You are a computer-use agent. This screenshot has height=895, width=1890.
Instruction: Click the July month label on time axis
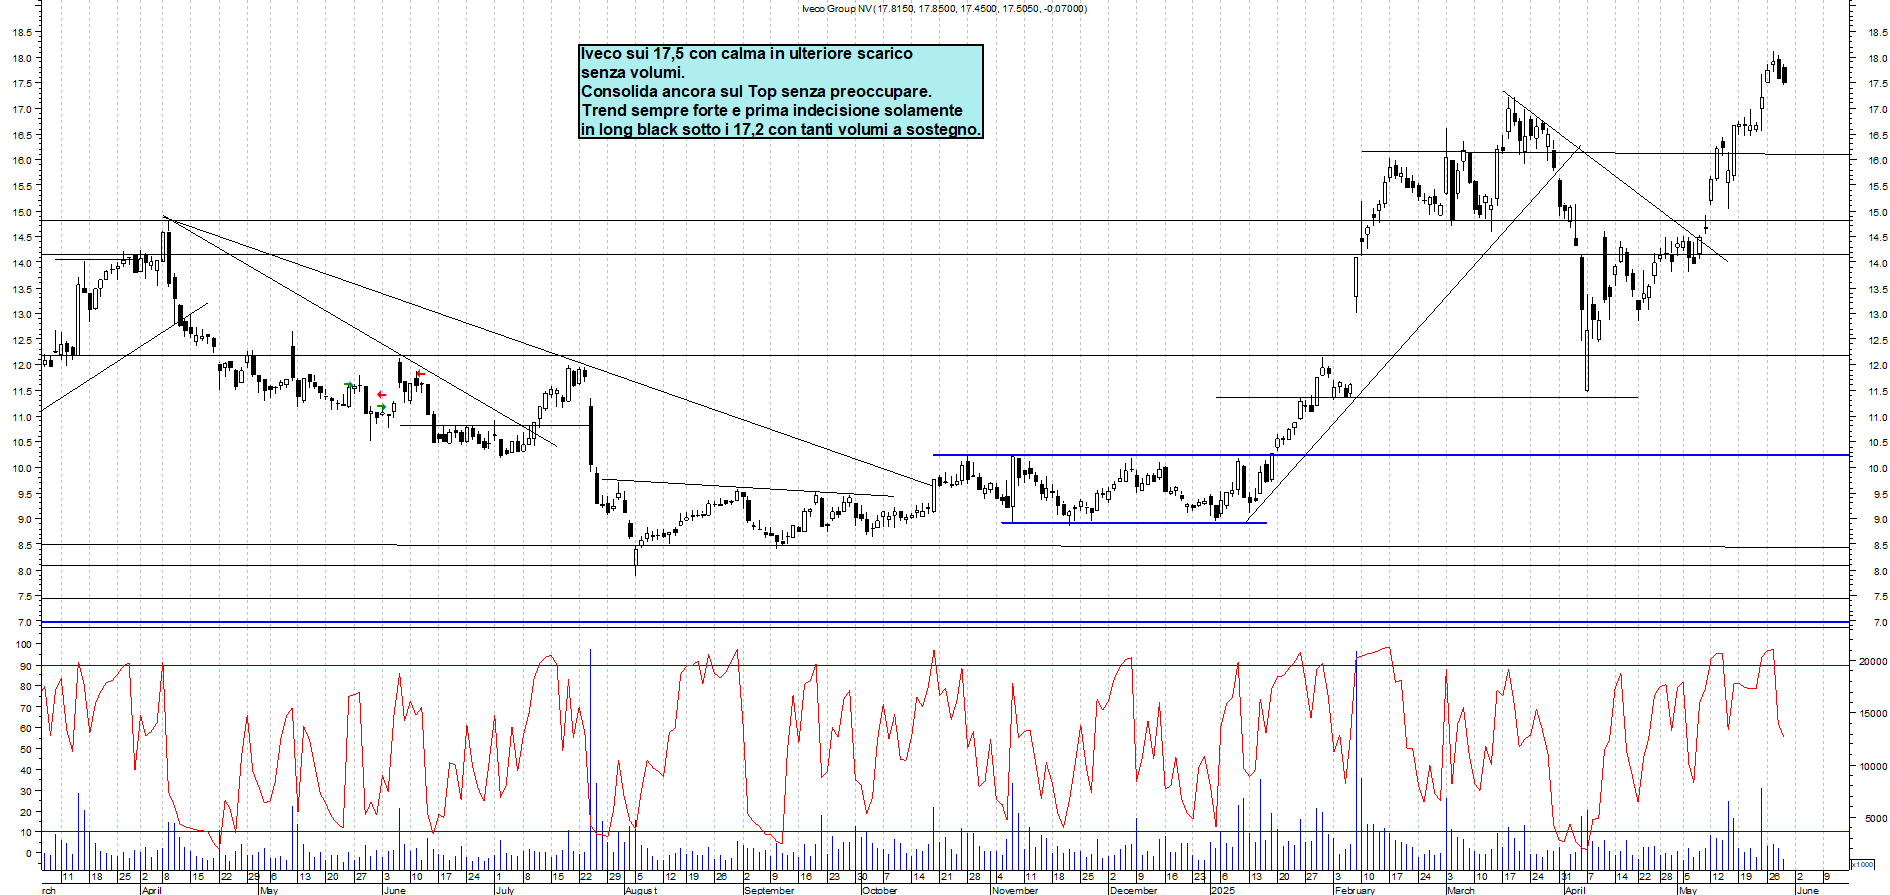pyautogui.click(x=505, y=890)
